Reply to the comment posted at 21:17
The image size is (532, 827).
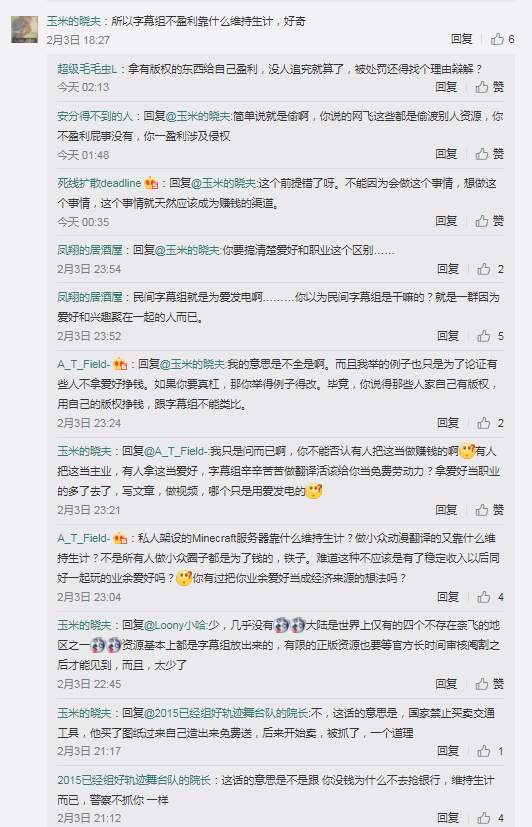[x=448, y=751]
